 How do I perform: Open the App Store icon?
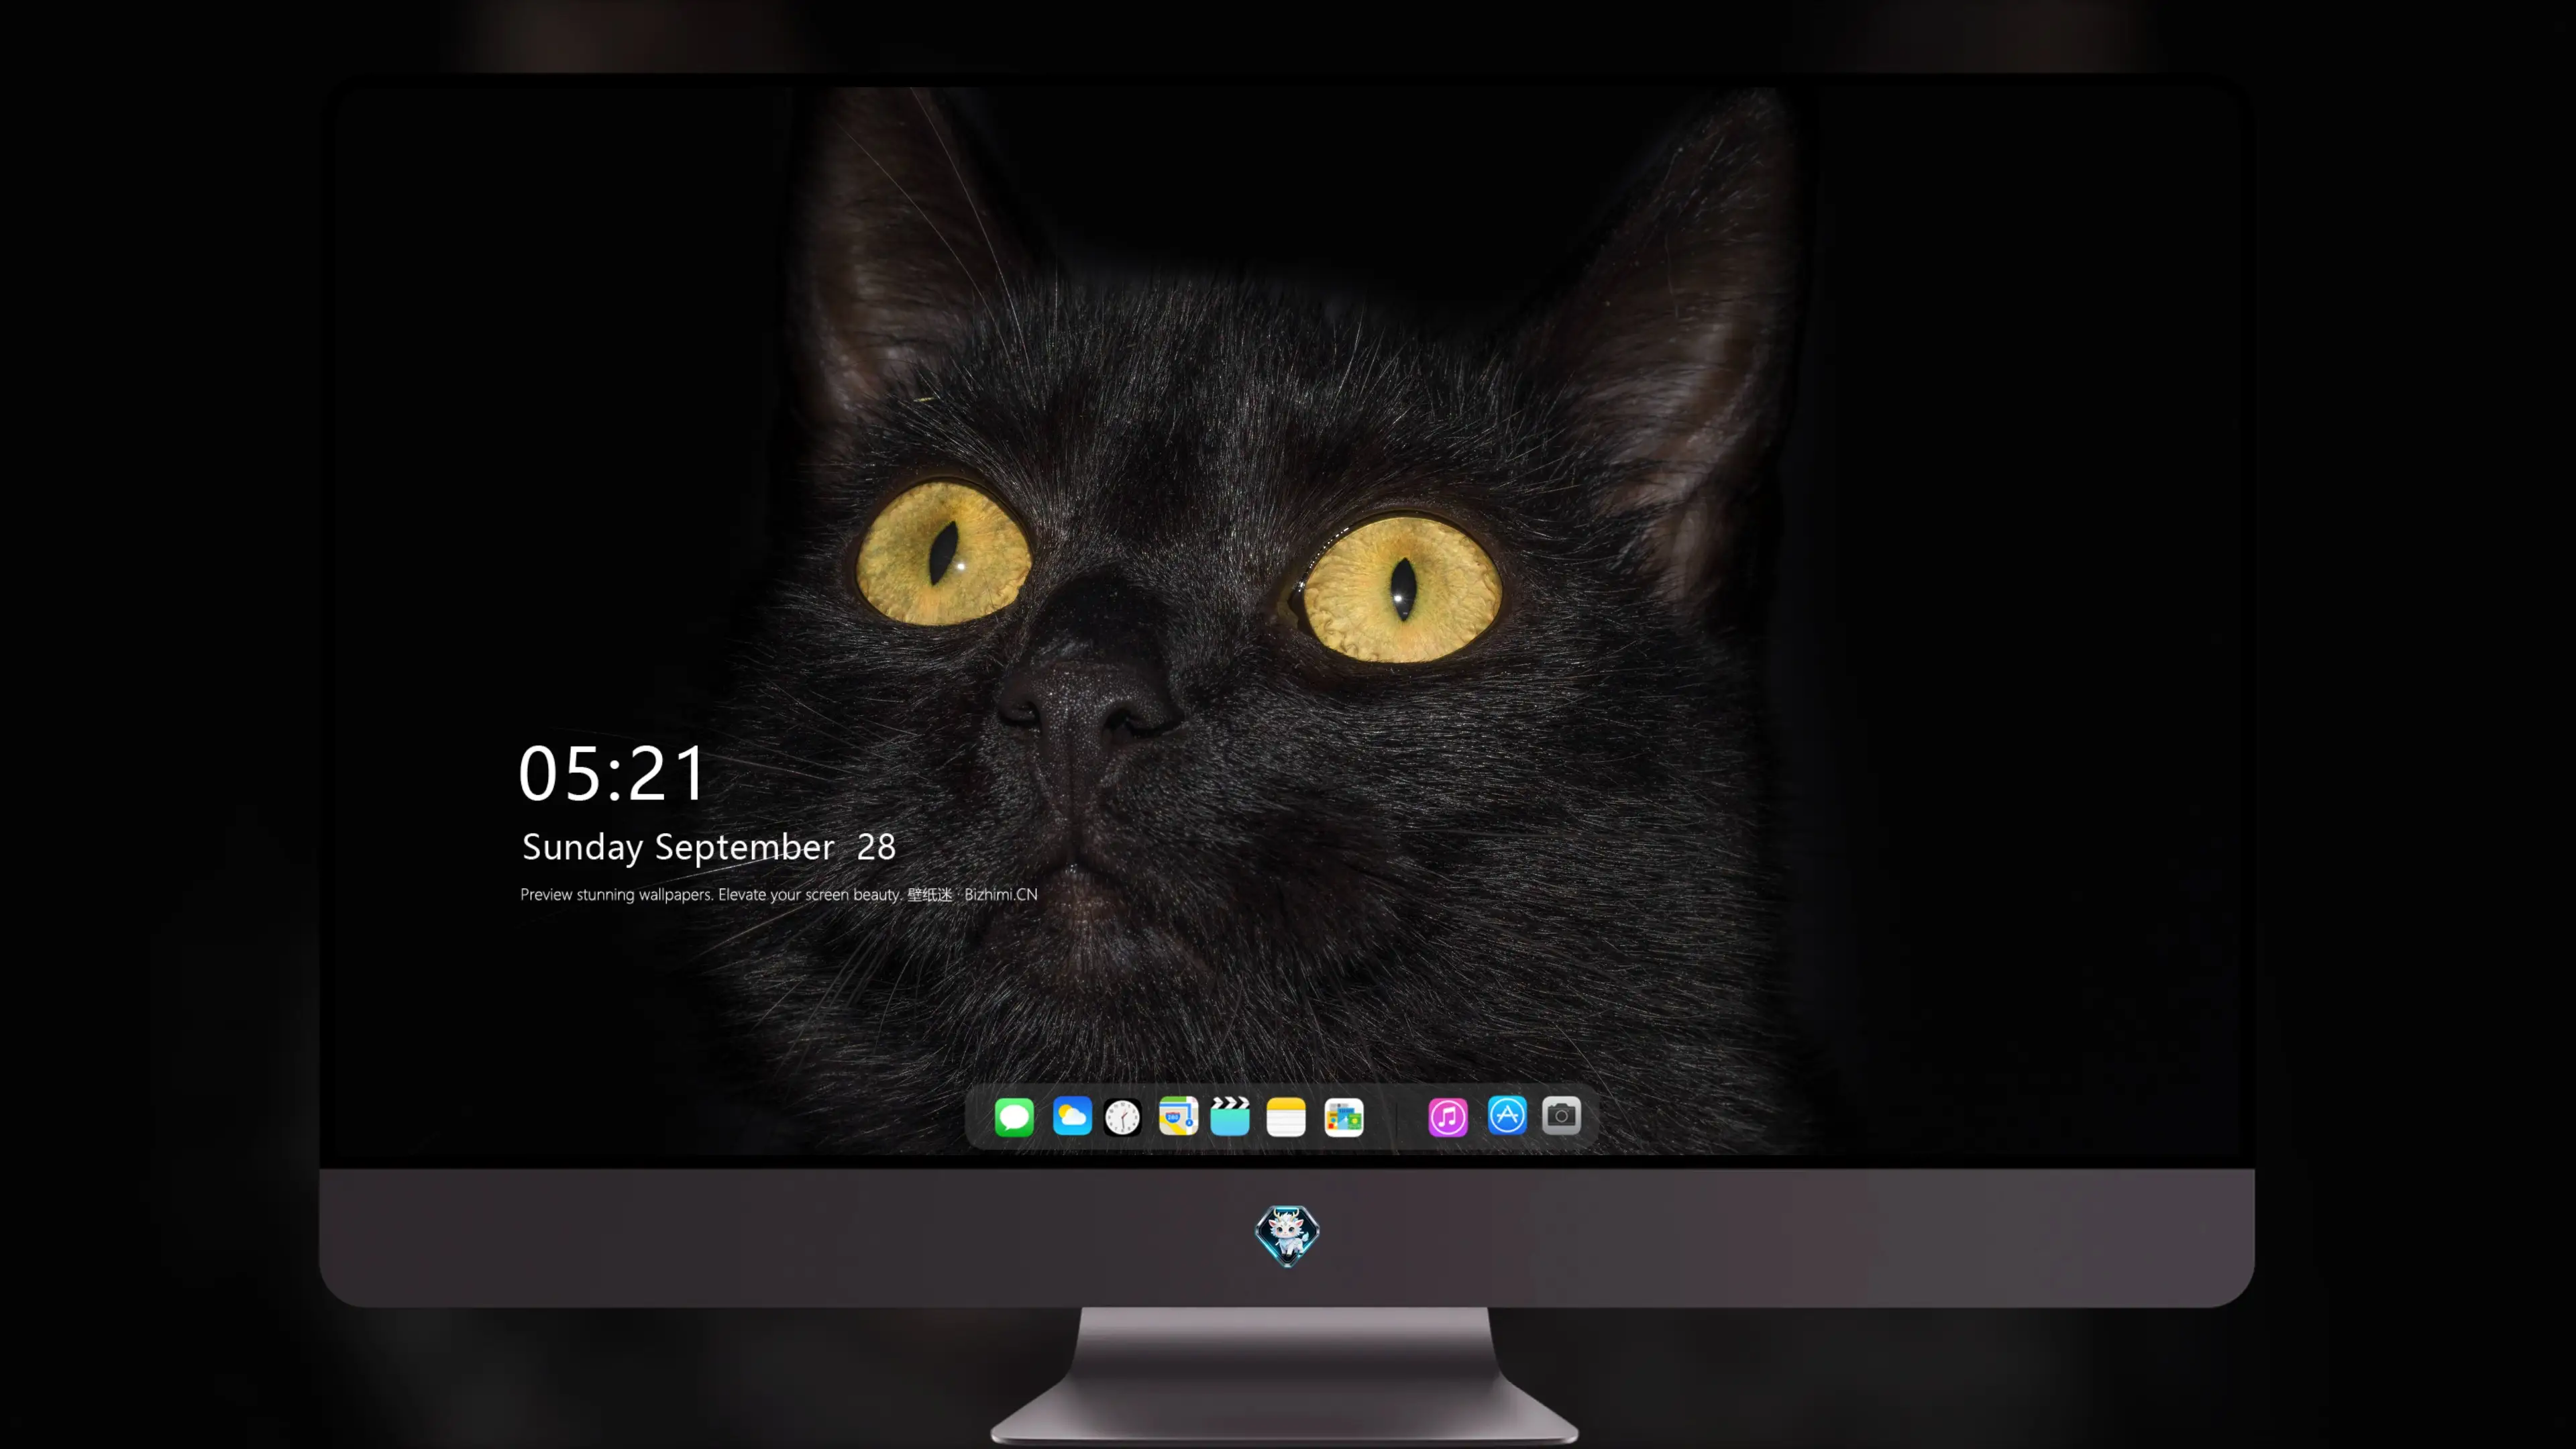click(x=1507, y=1115)
